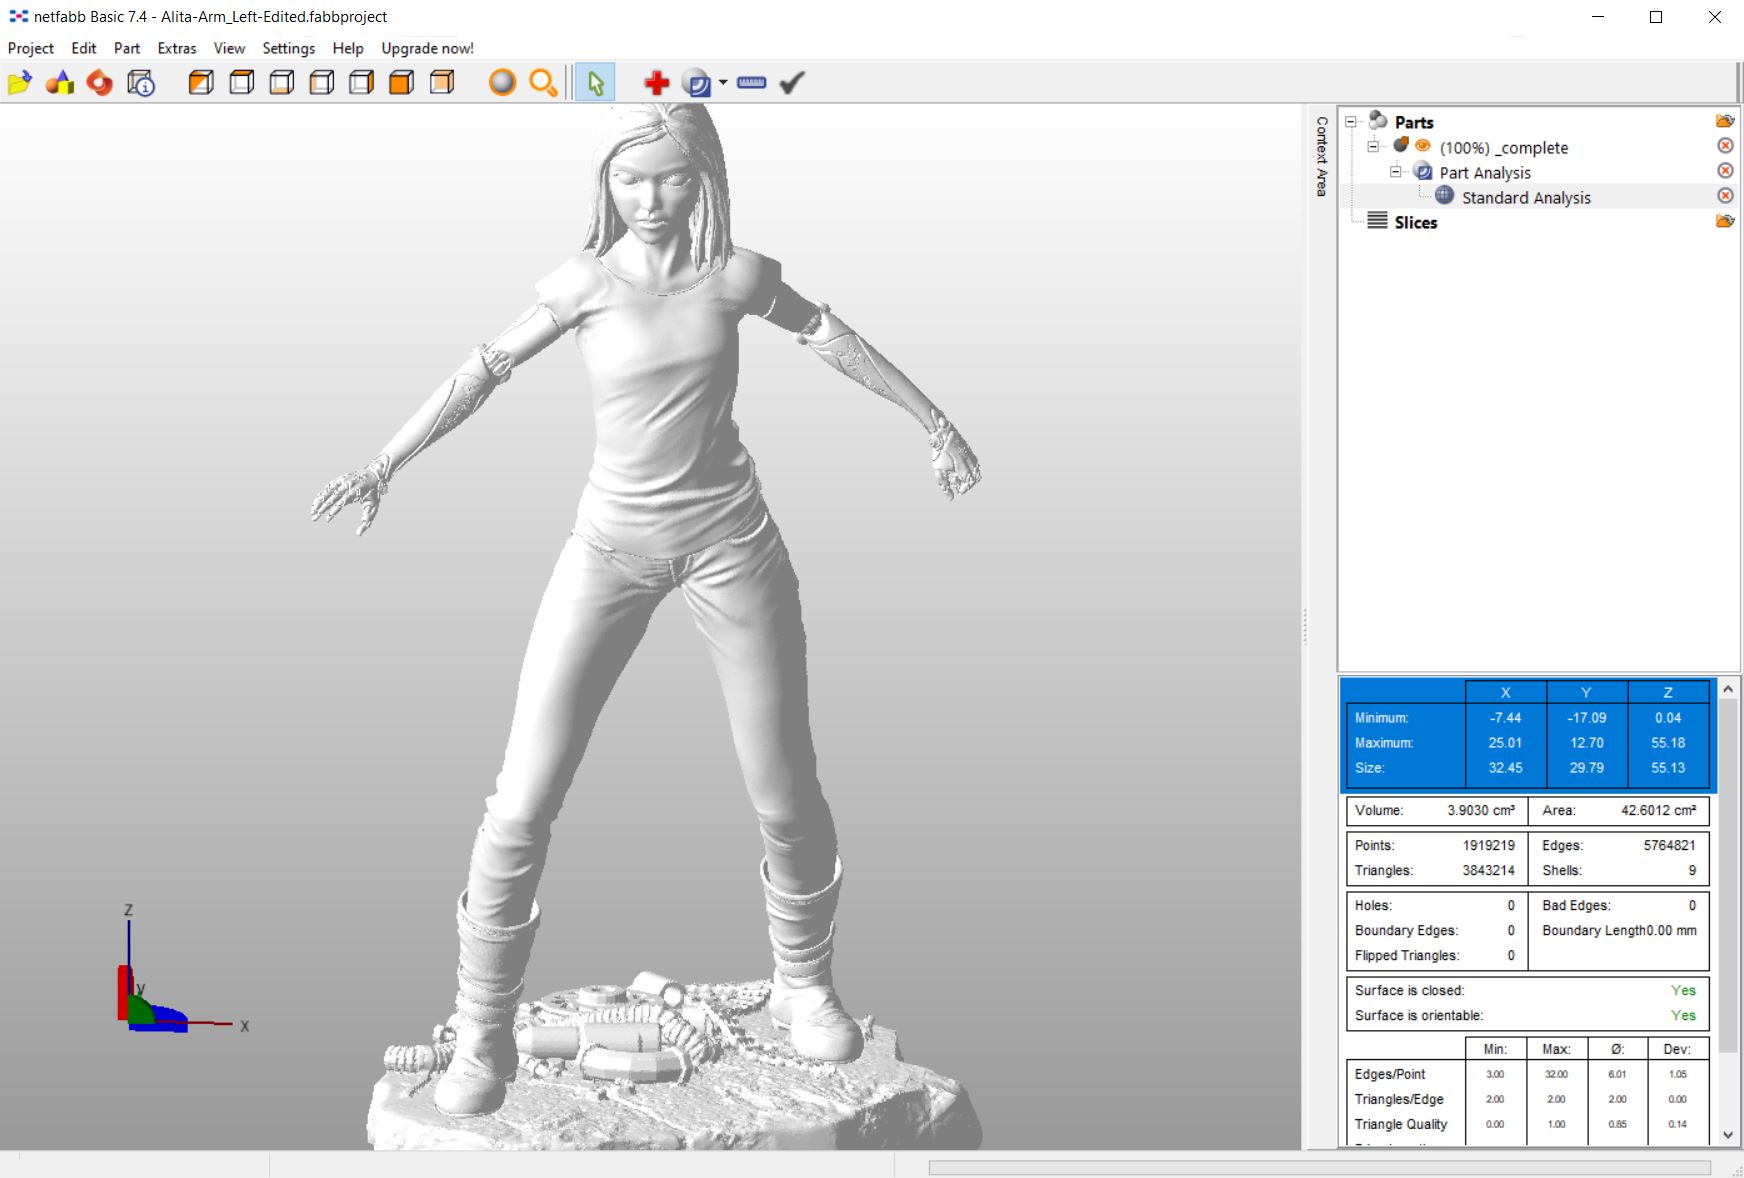Image resolution: width=1744 pixels, height=1178 pixels.
Task: Minimize the netfabb window
Action: (1598, 17)
